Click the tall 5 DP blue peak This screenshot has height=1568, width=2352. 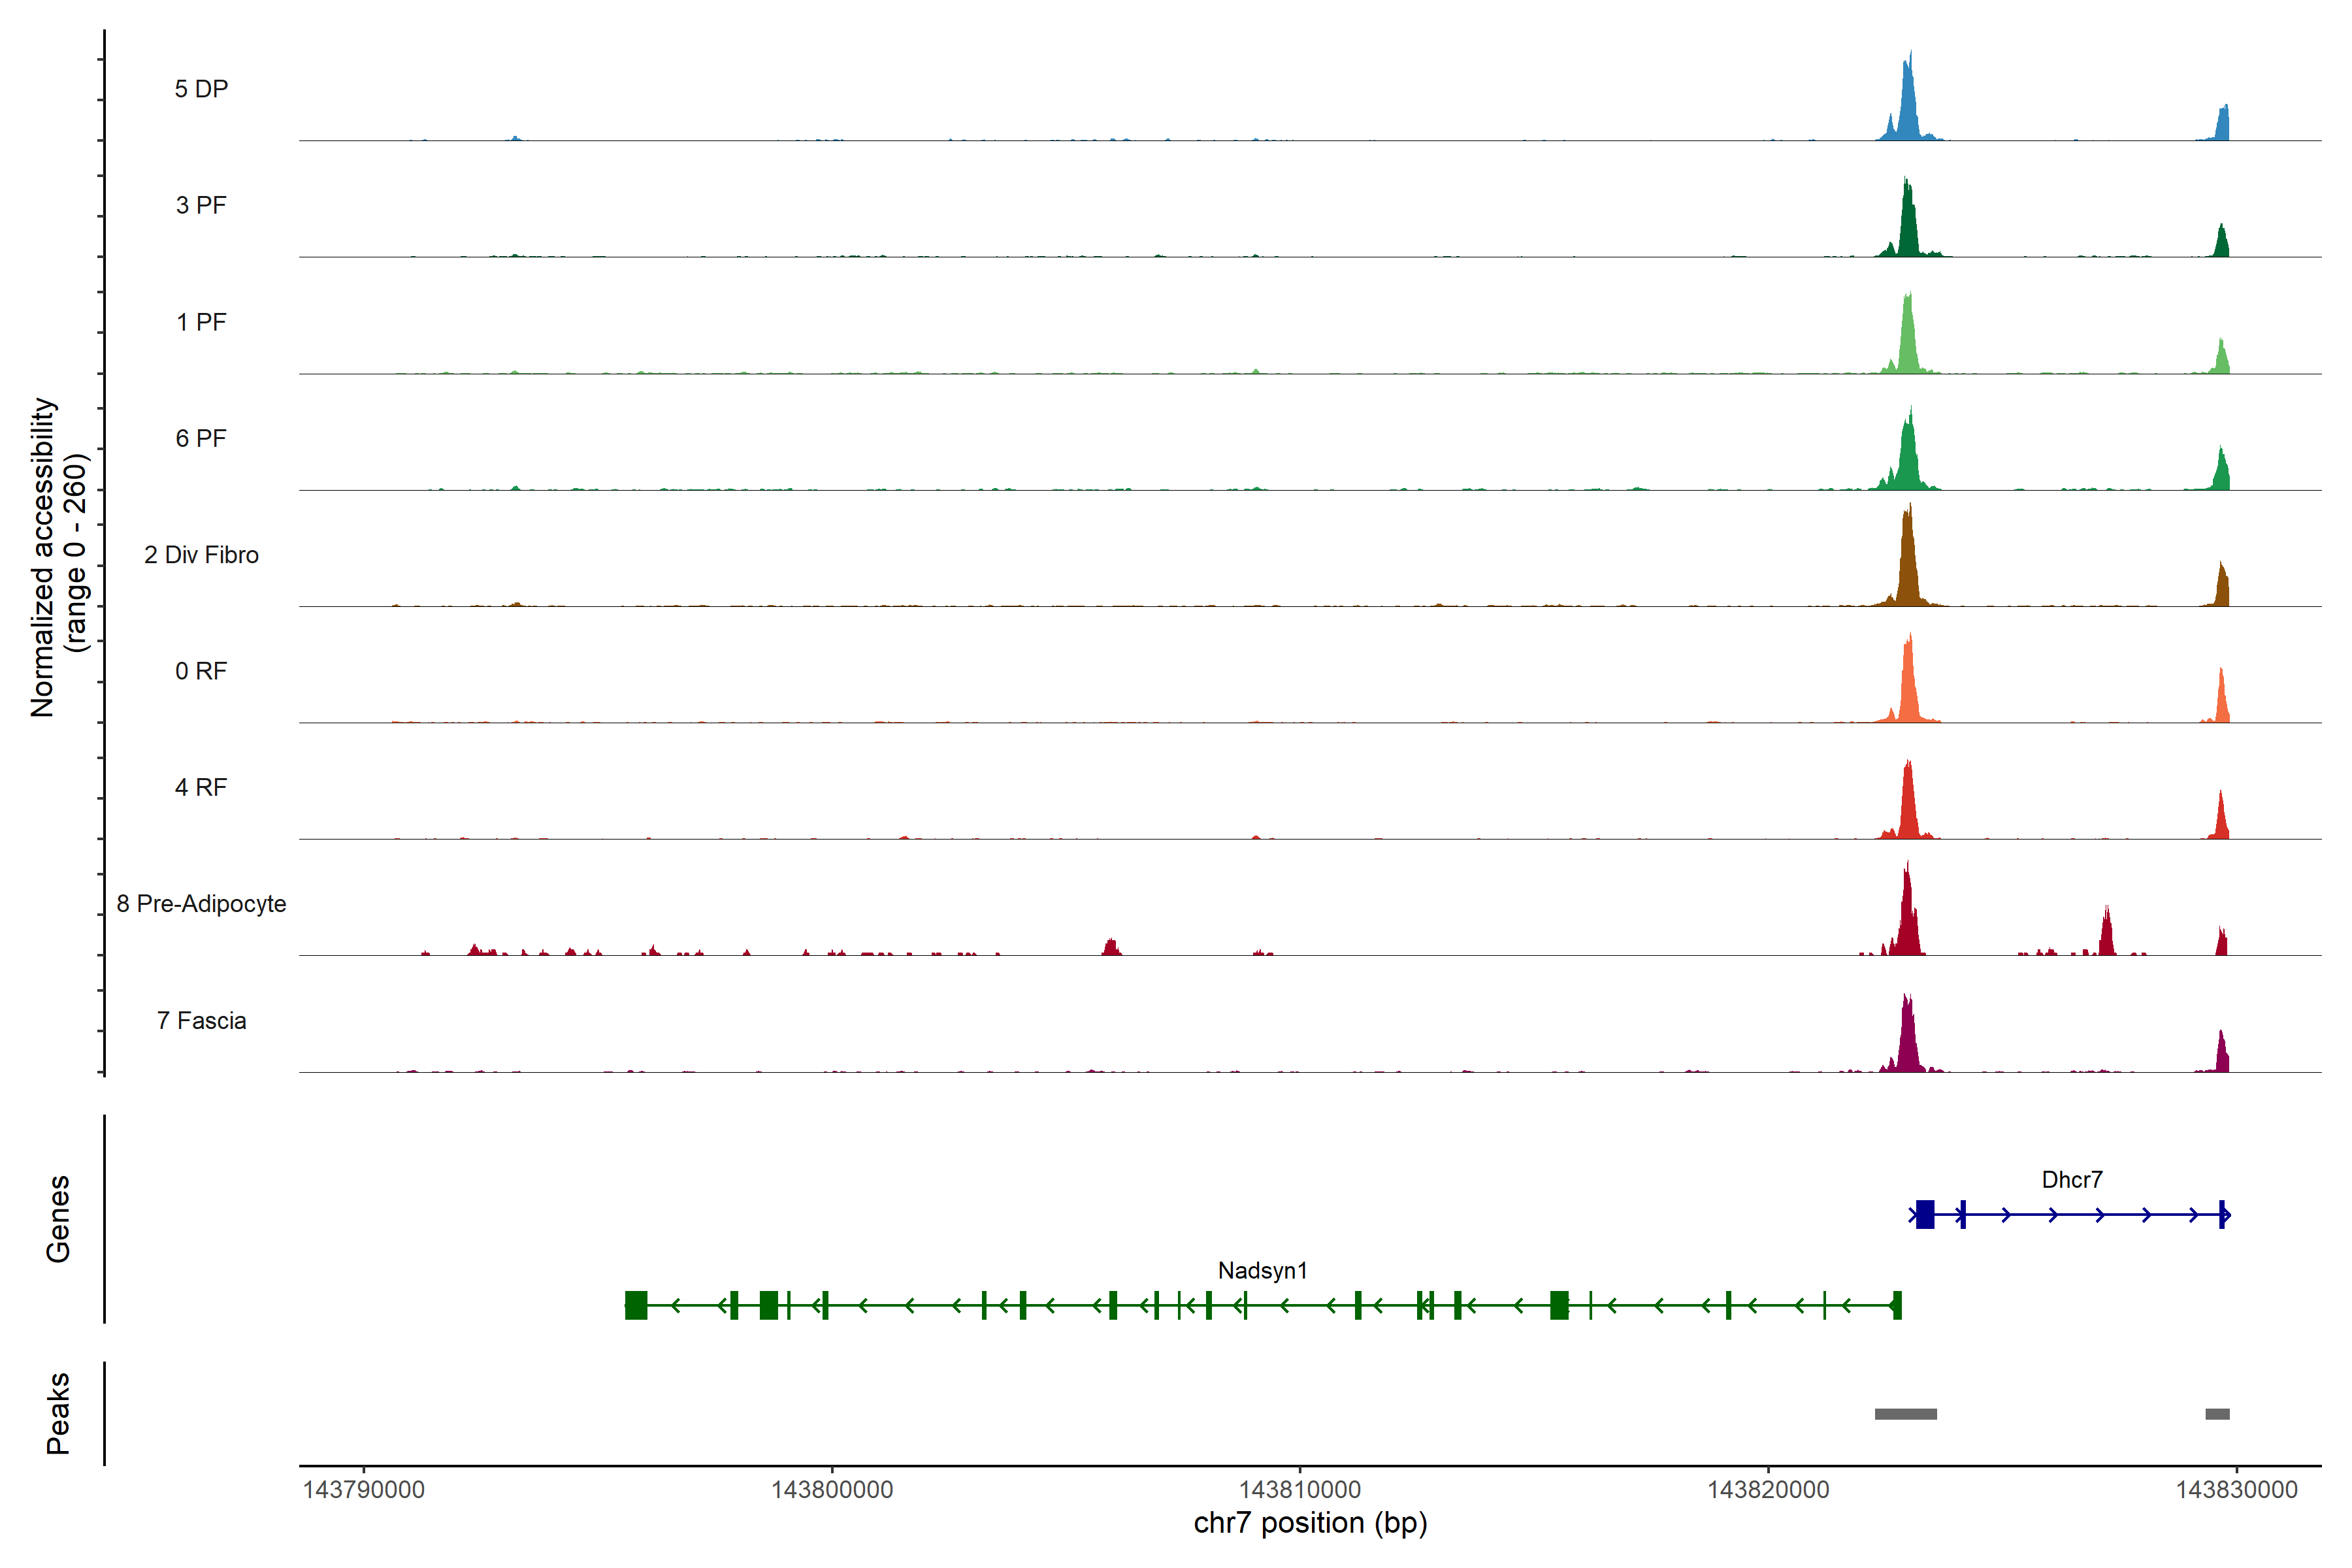tap(1908, 105)
